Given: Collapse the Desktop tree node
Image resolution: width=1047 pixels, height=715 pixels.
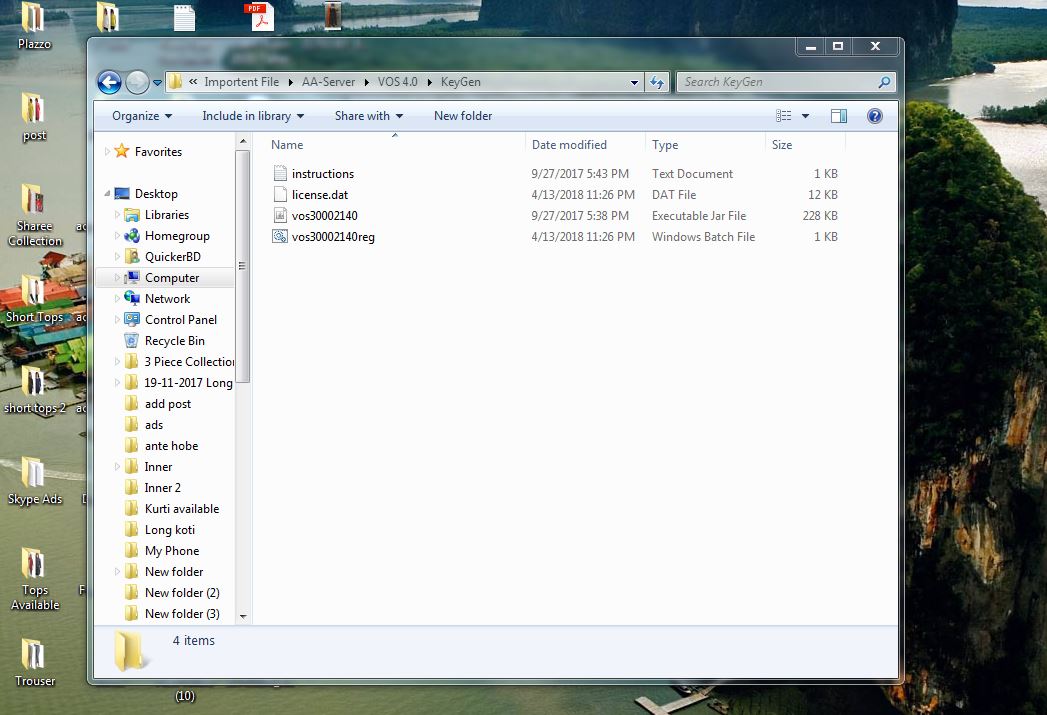Looking at the screenshot, I should pyautogui.click(x=107, y=194).
